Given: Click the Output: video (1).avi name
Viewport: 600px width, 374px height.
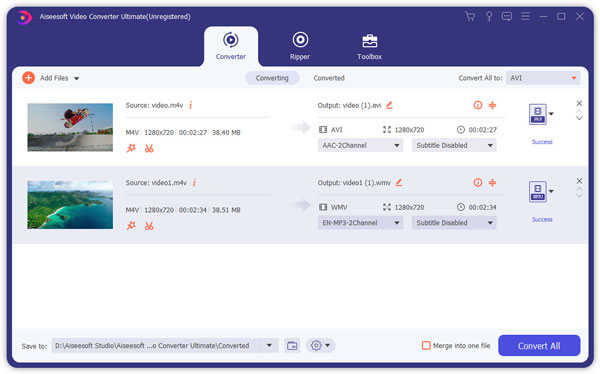Looking at the screenshot, I should pyautogui.click(x=349, y=105).
